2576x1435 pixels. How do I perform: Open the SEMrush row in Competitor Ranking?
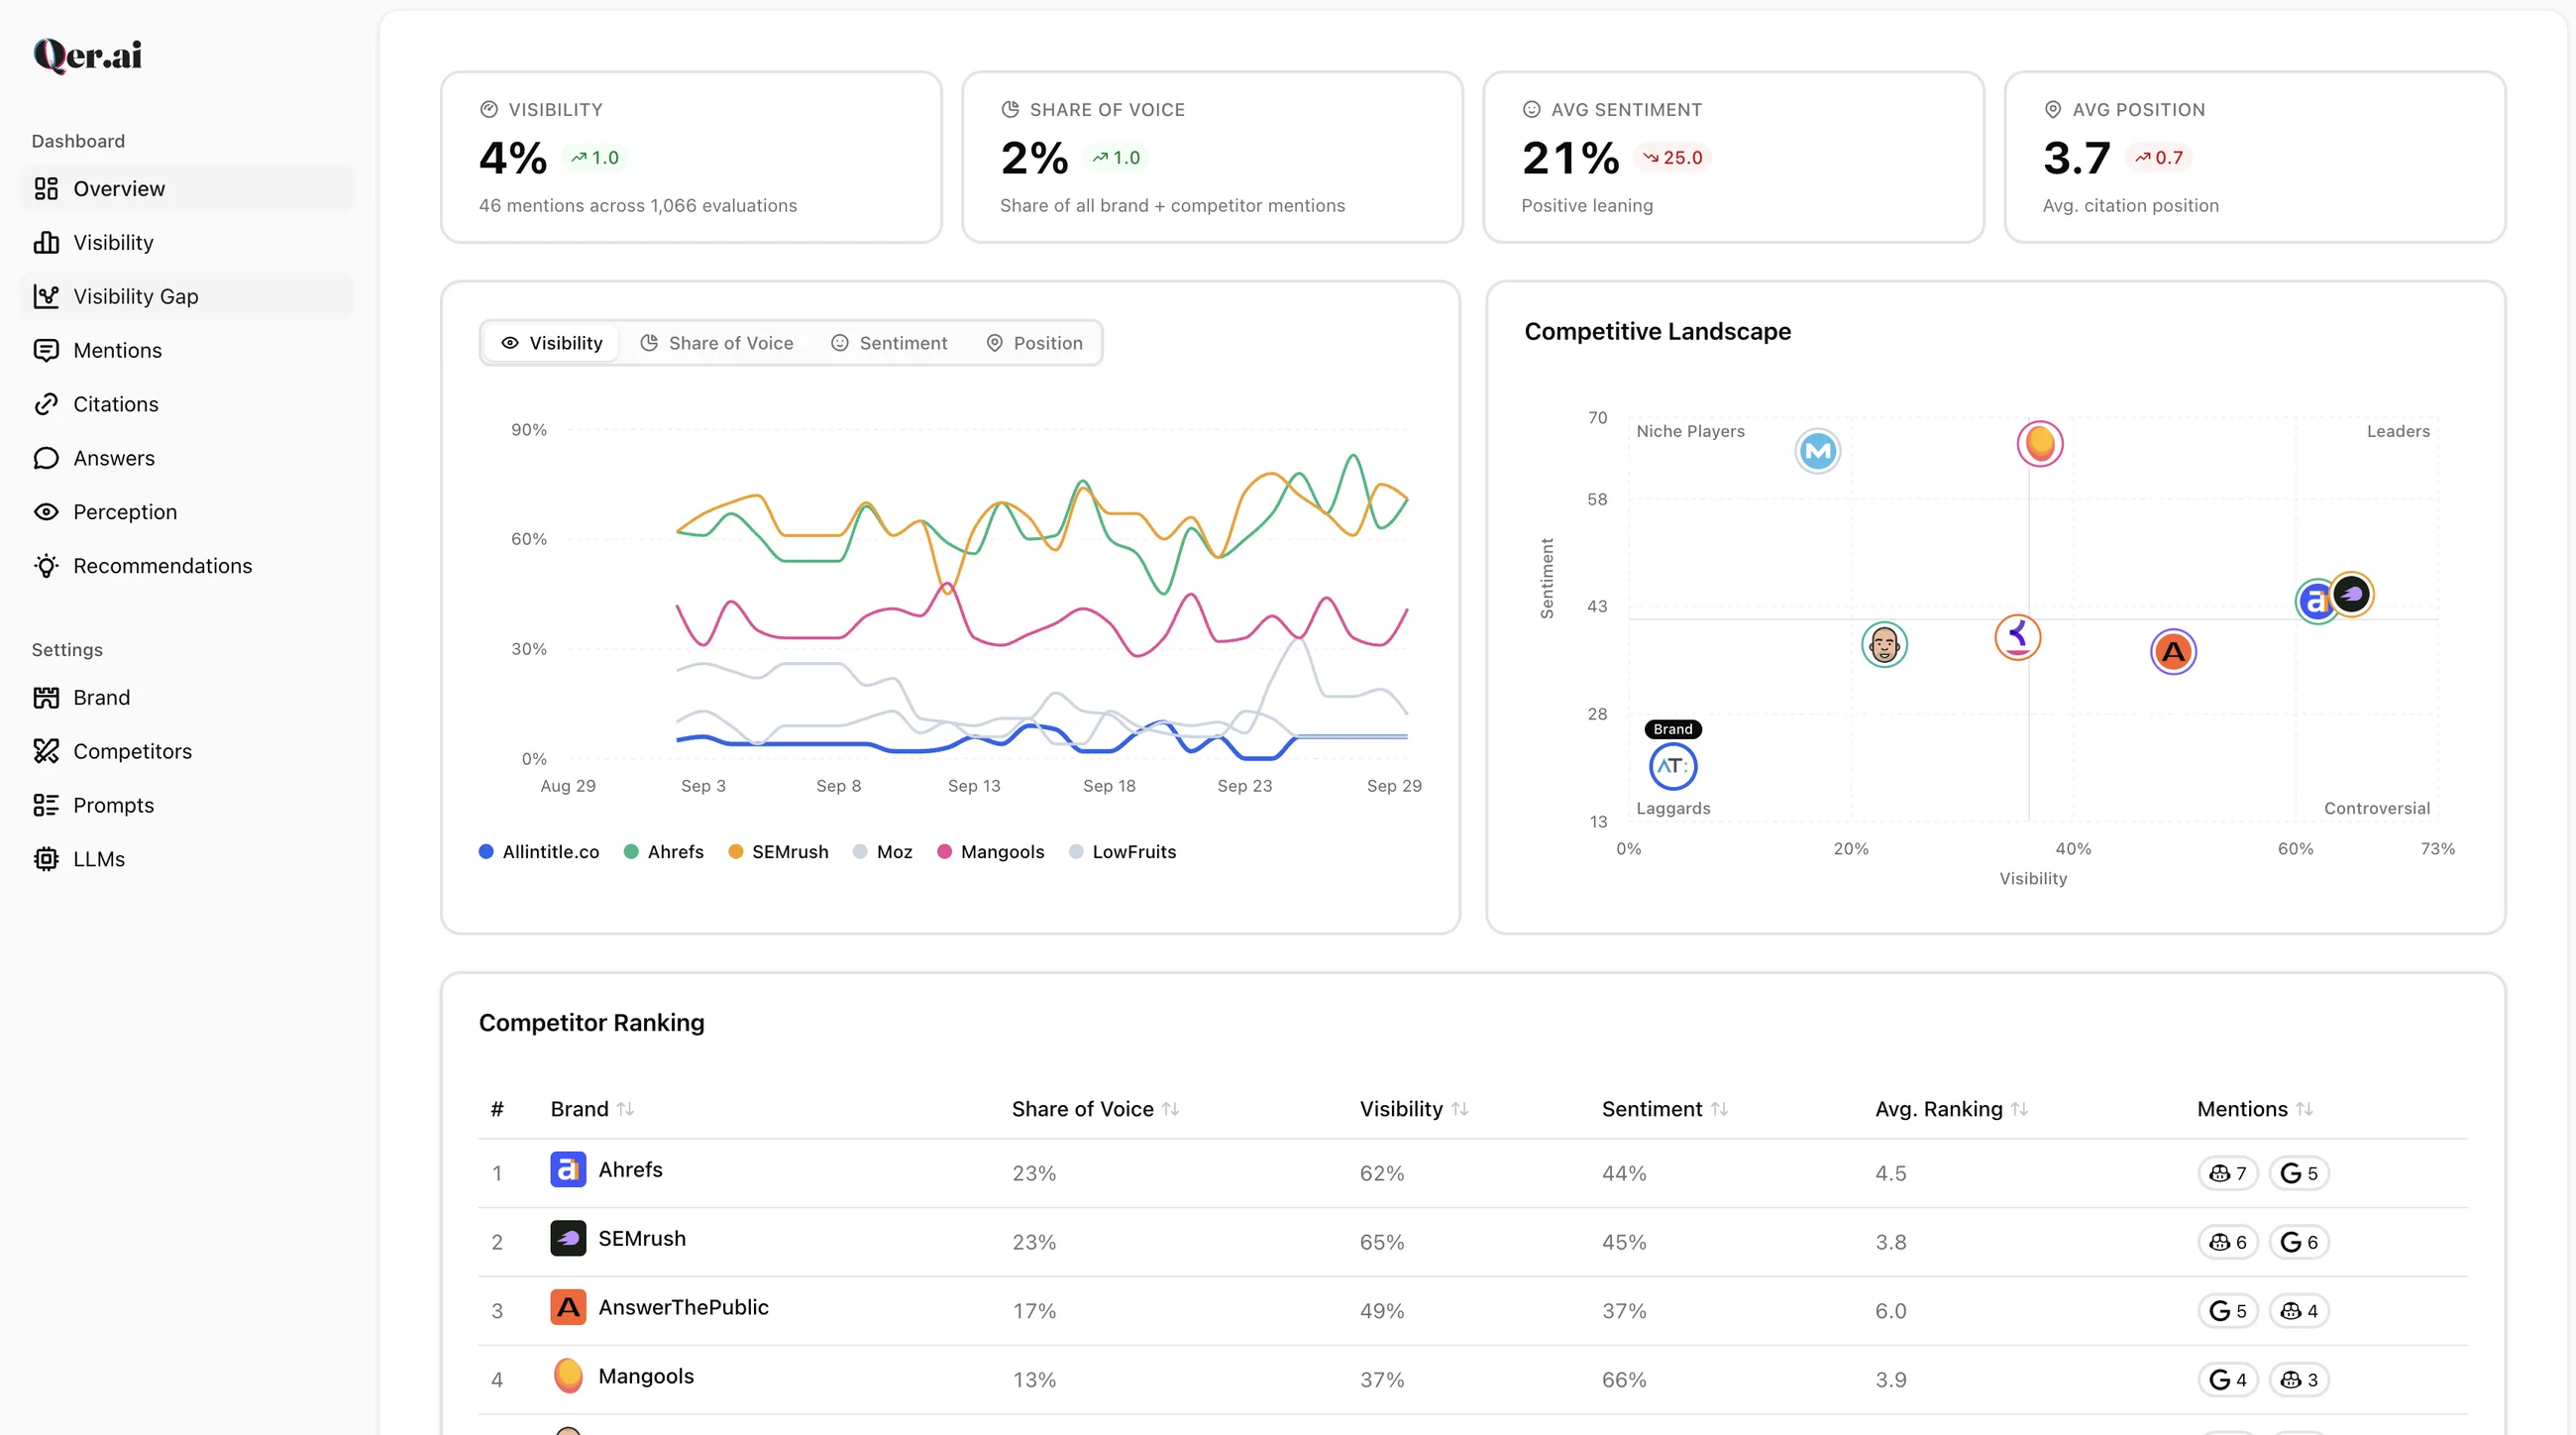click(1472, 1242)
